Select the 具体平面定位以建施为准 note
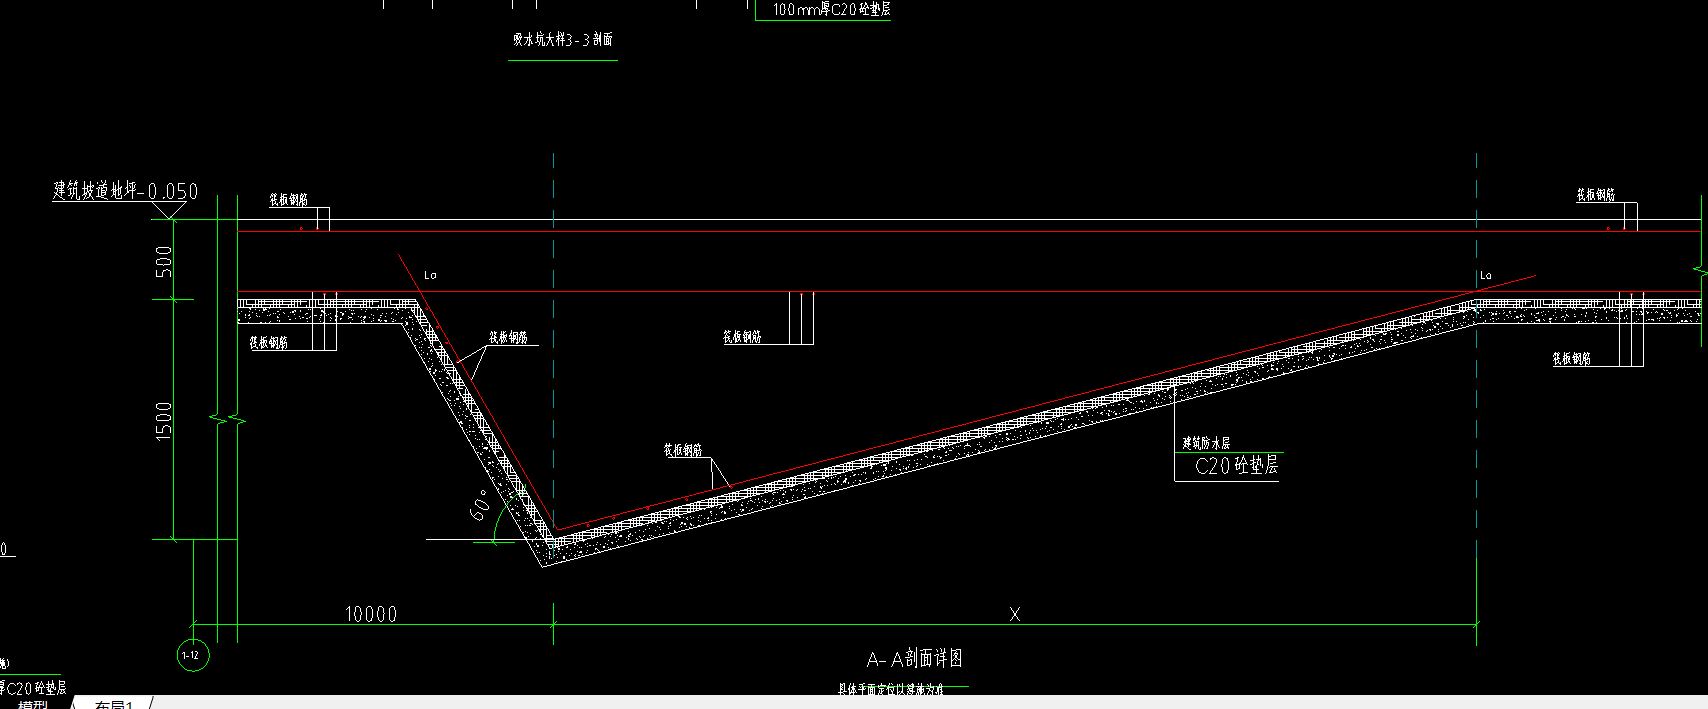The width and height of the screenshot is (1708, 709). [x=891, y=689]
